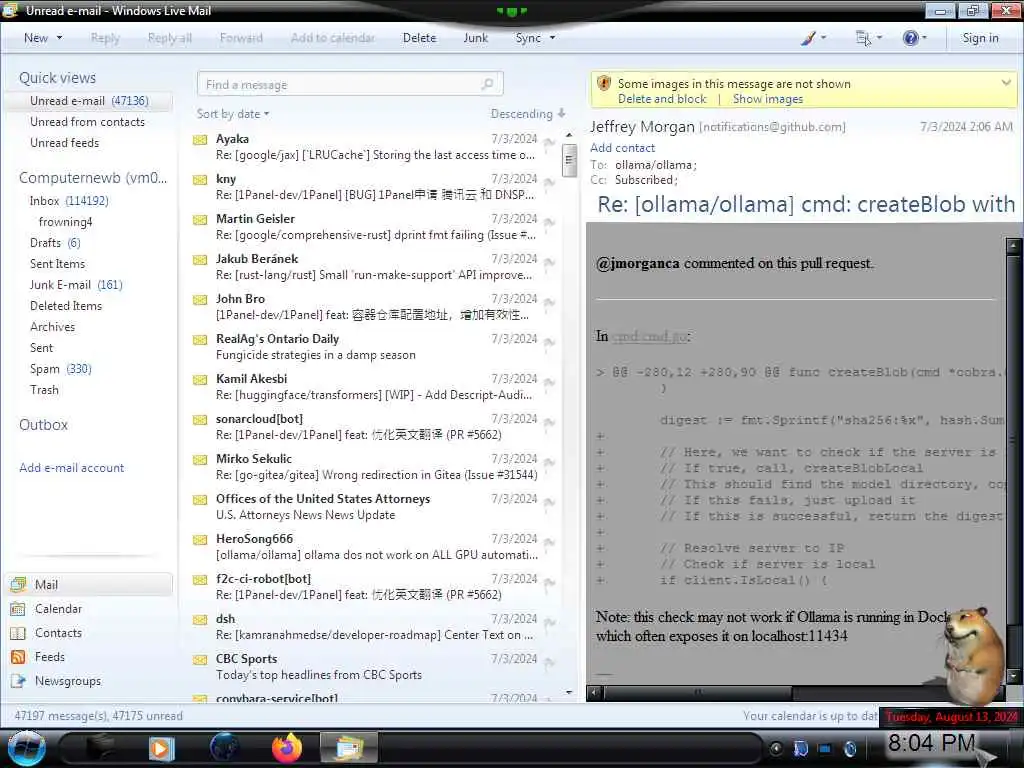Open the globe browser taskbar icon
The width and height of the screenshot is (1024, 768).
pyautogui.click(x=224, y=748)
